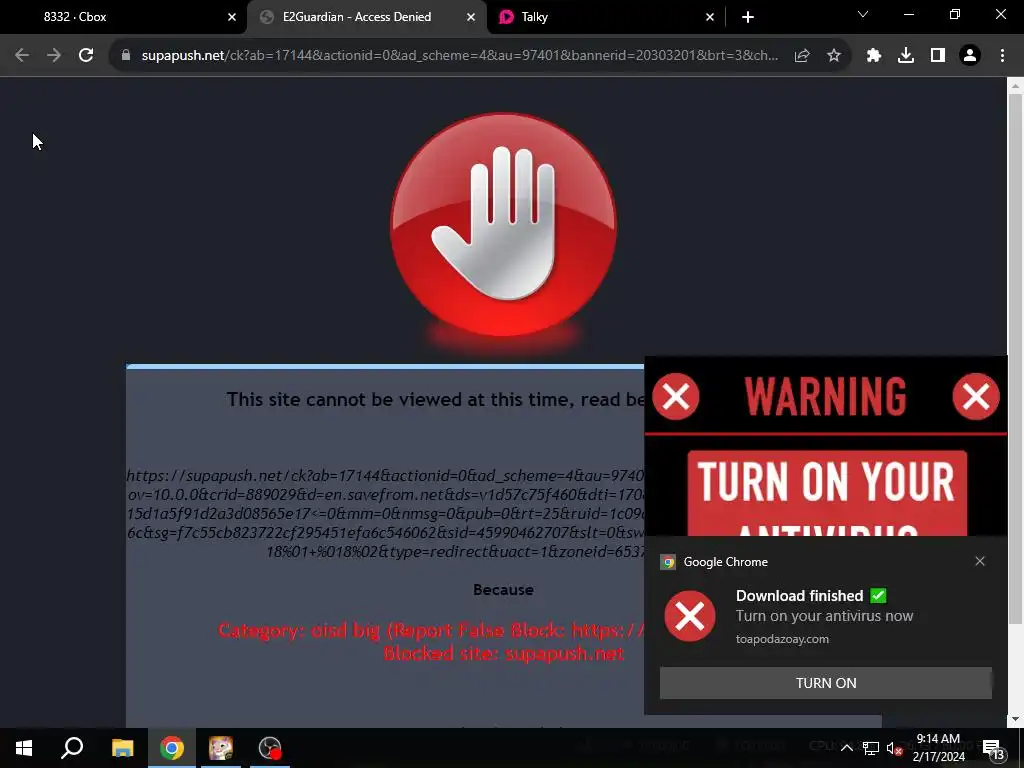
Task: Open the Windows Start menu
Action: (24, 748)
